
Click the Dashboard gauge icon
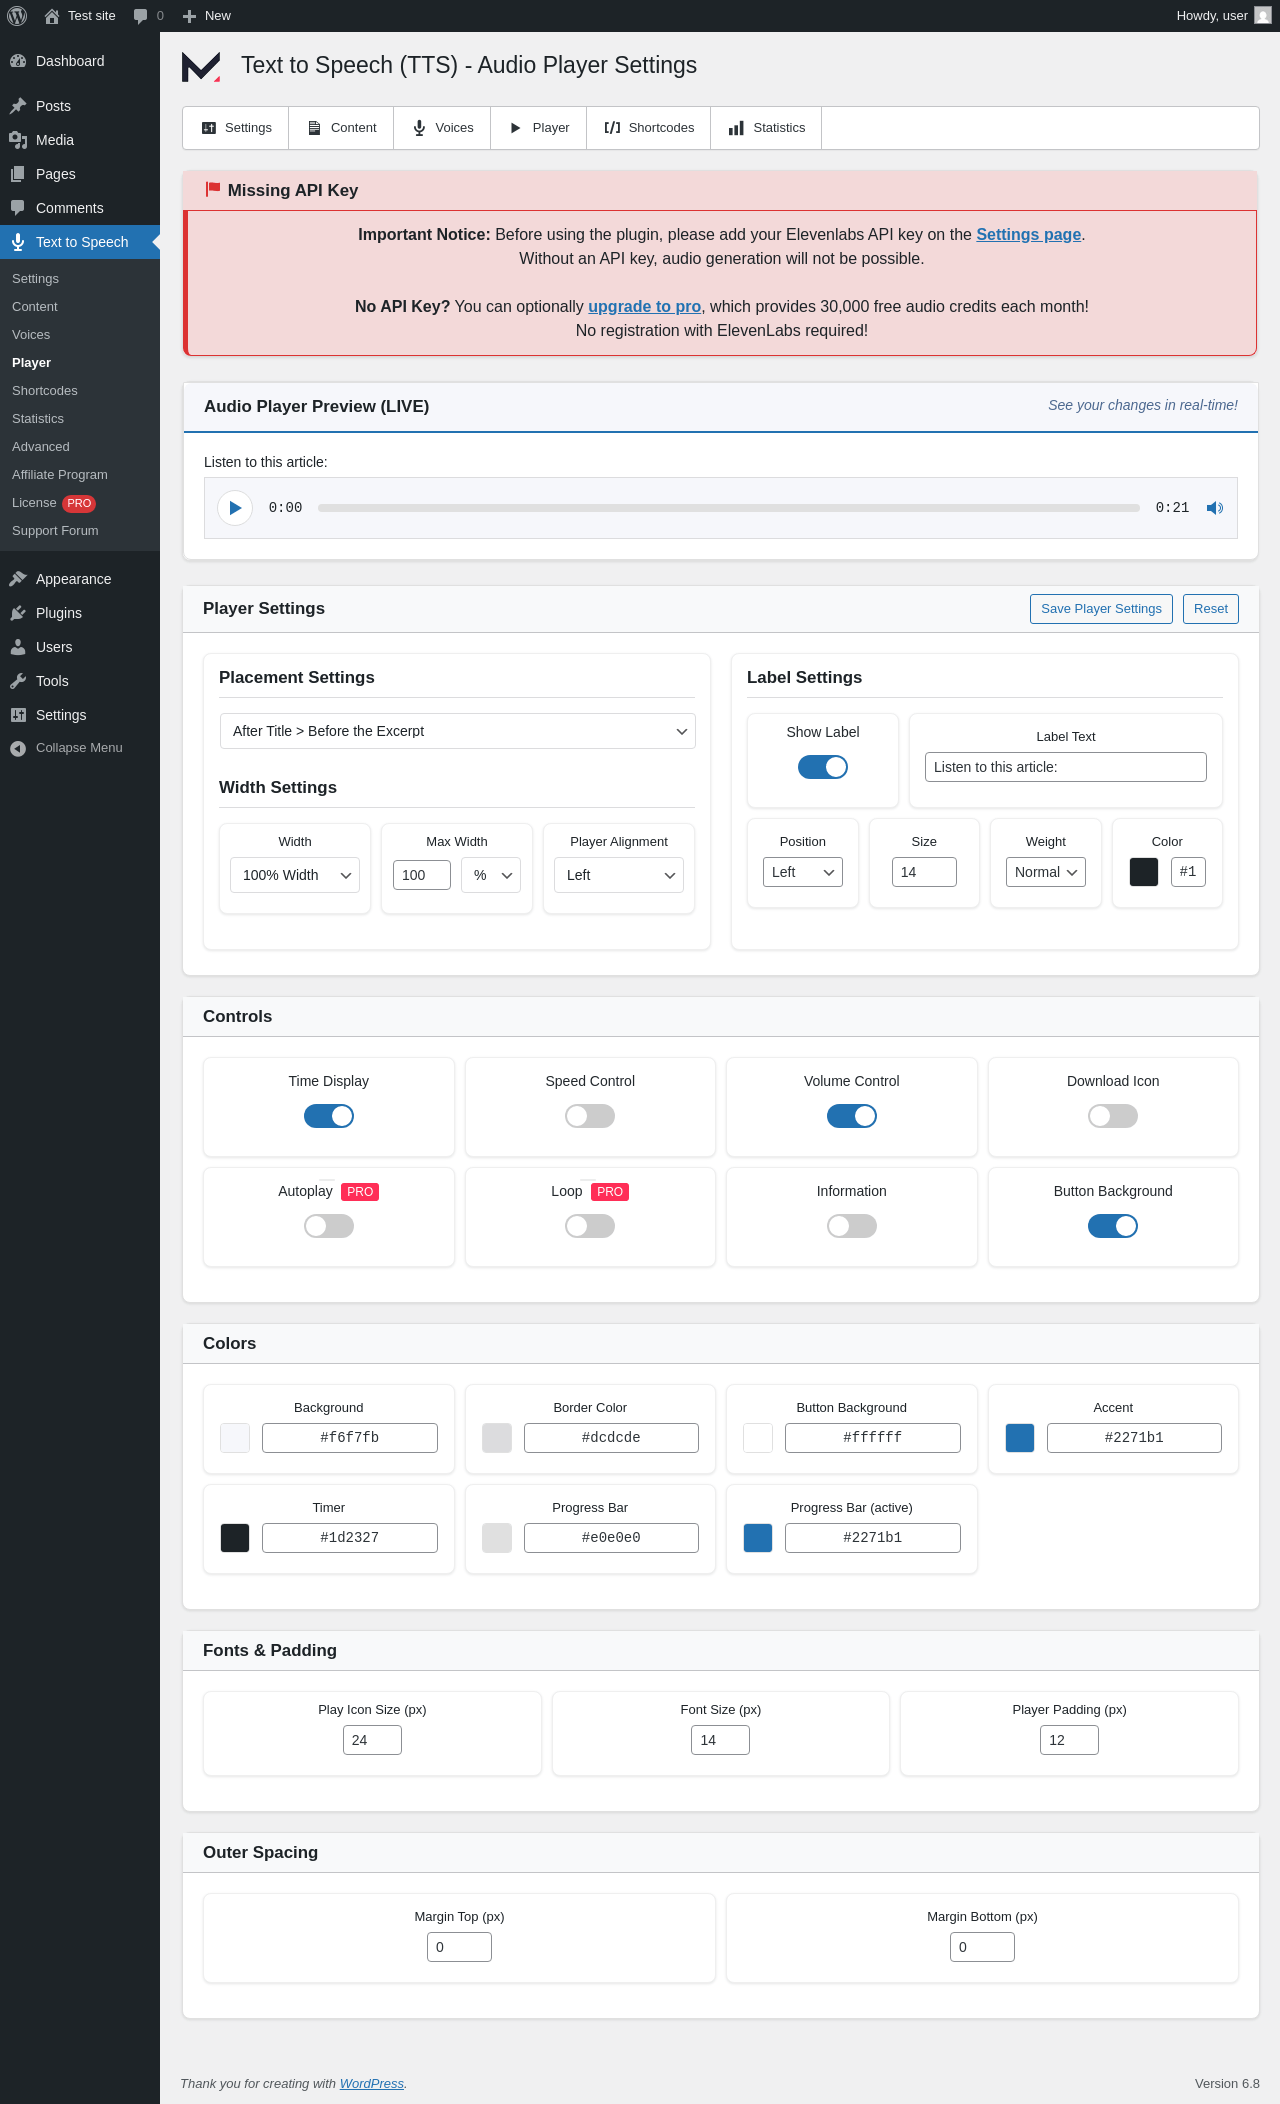[18, 61]
